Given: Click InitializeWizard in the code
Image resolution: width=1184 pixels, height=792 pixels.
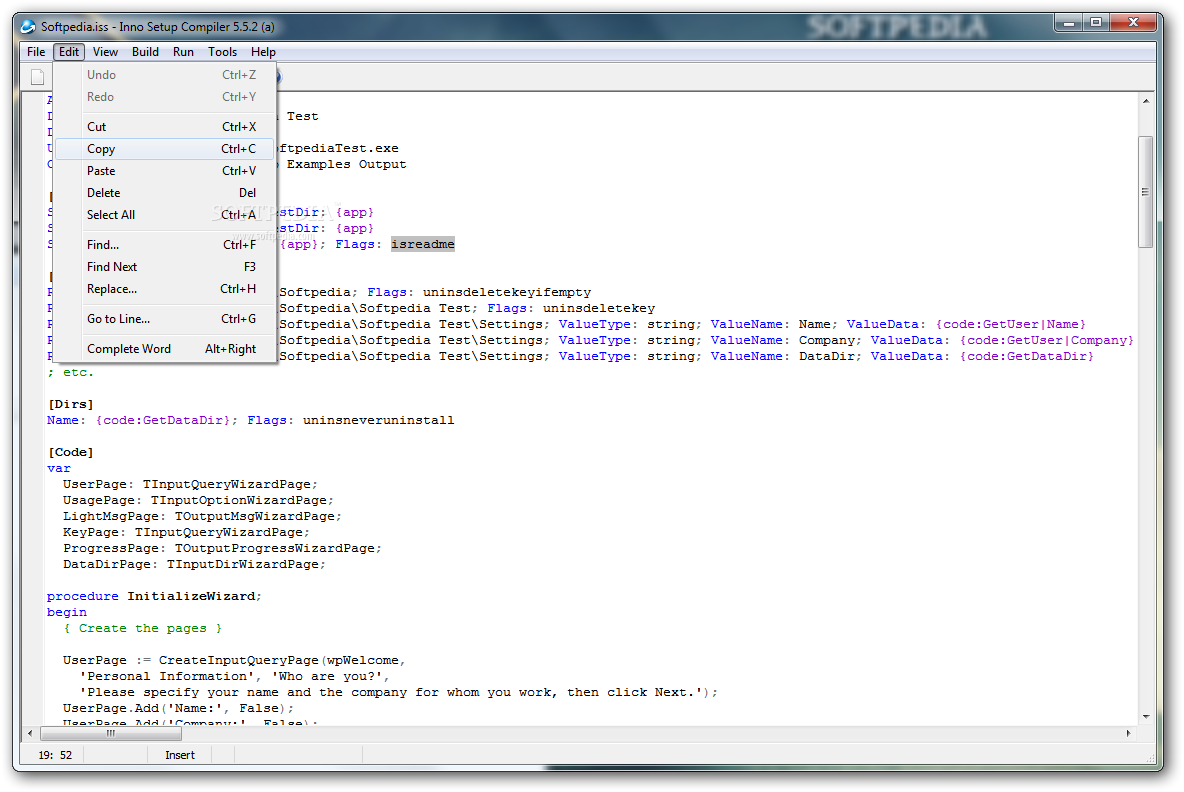Looking at the screenshot, I should click(x=191, y=596).
